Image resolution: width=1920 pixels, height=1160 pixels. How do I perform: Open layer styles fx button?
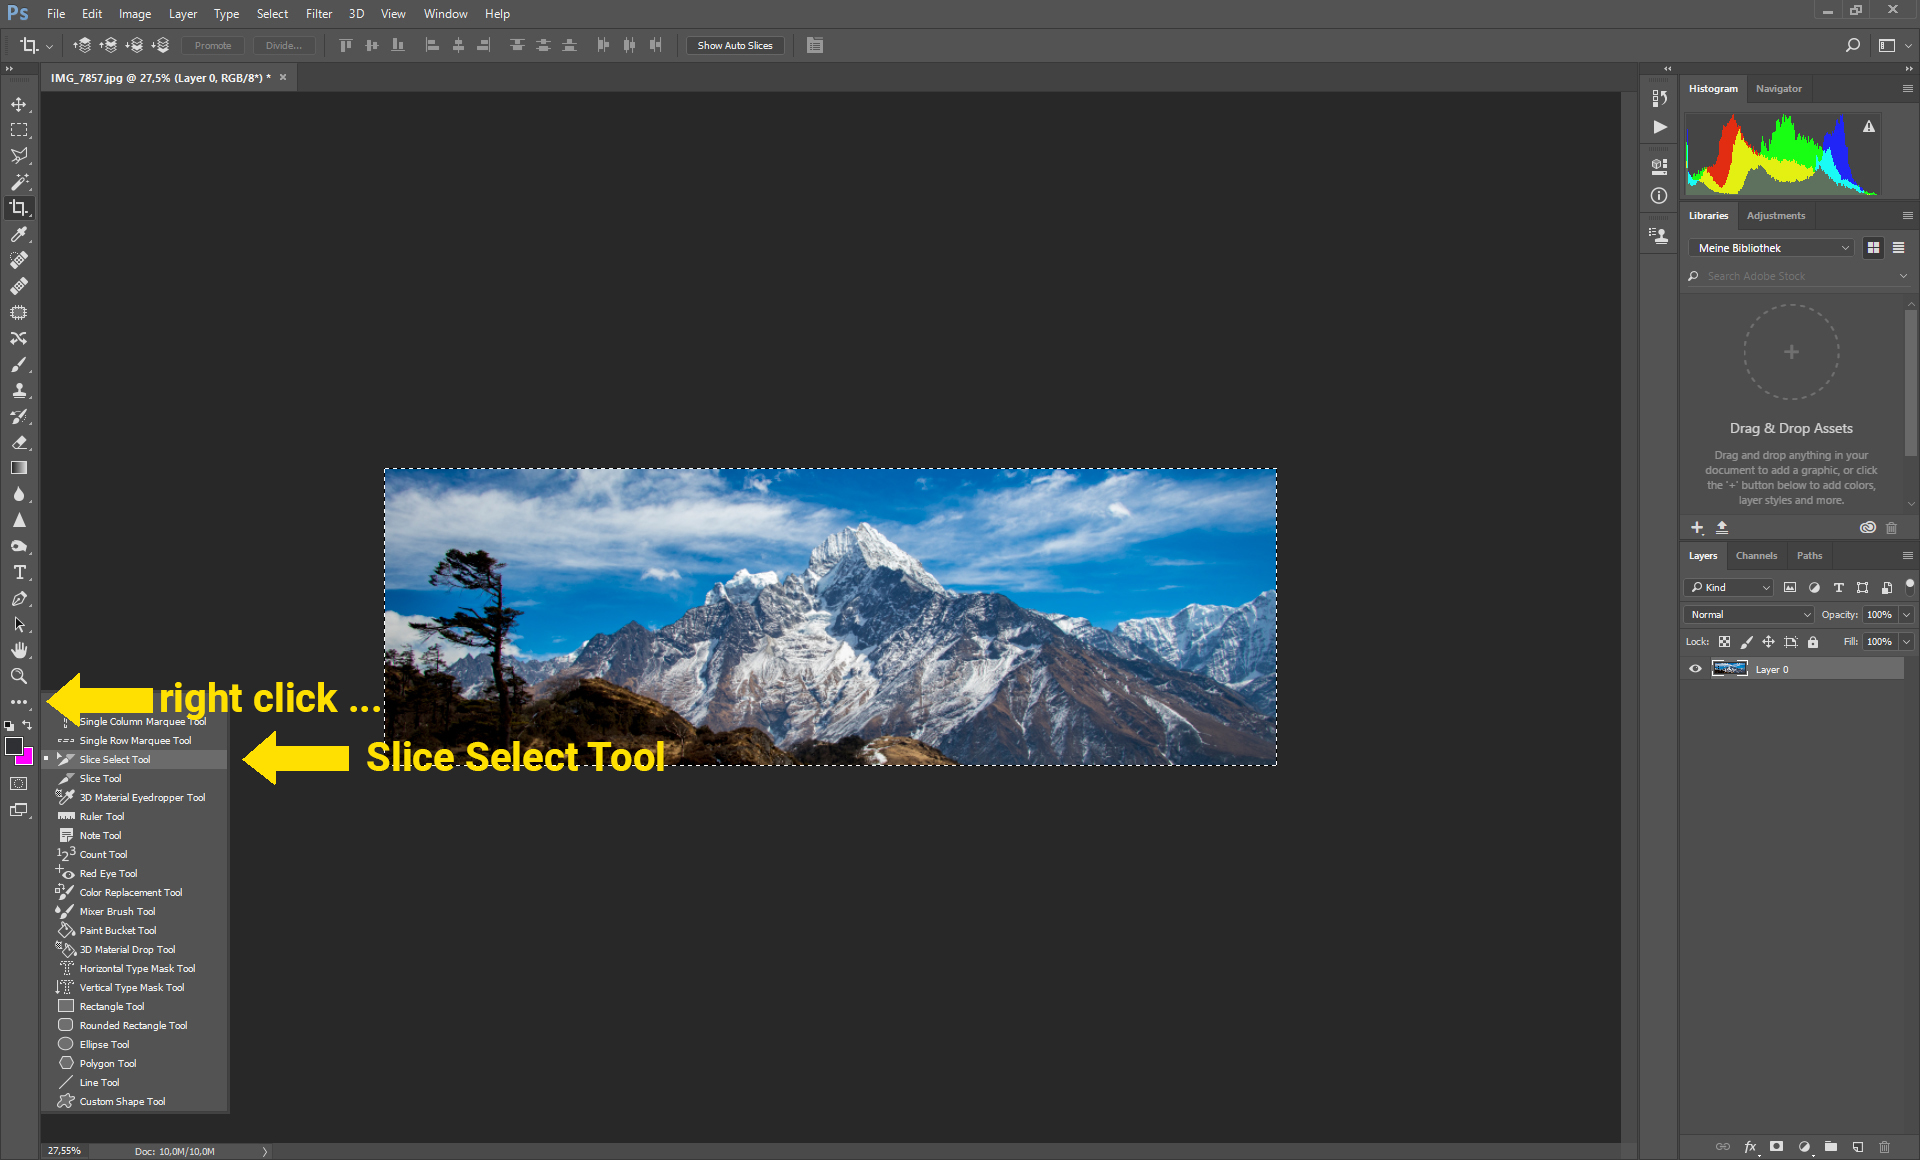click(1750, 1147)
